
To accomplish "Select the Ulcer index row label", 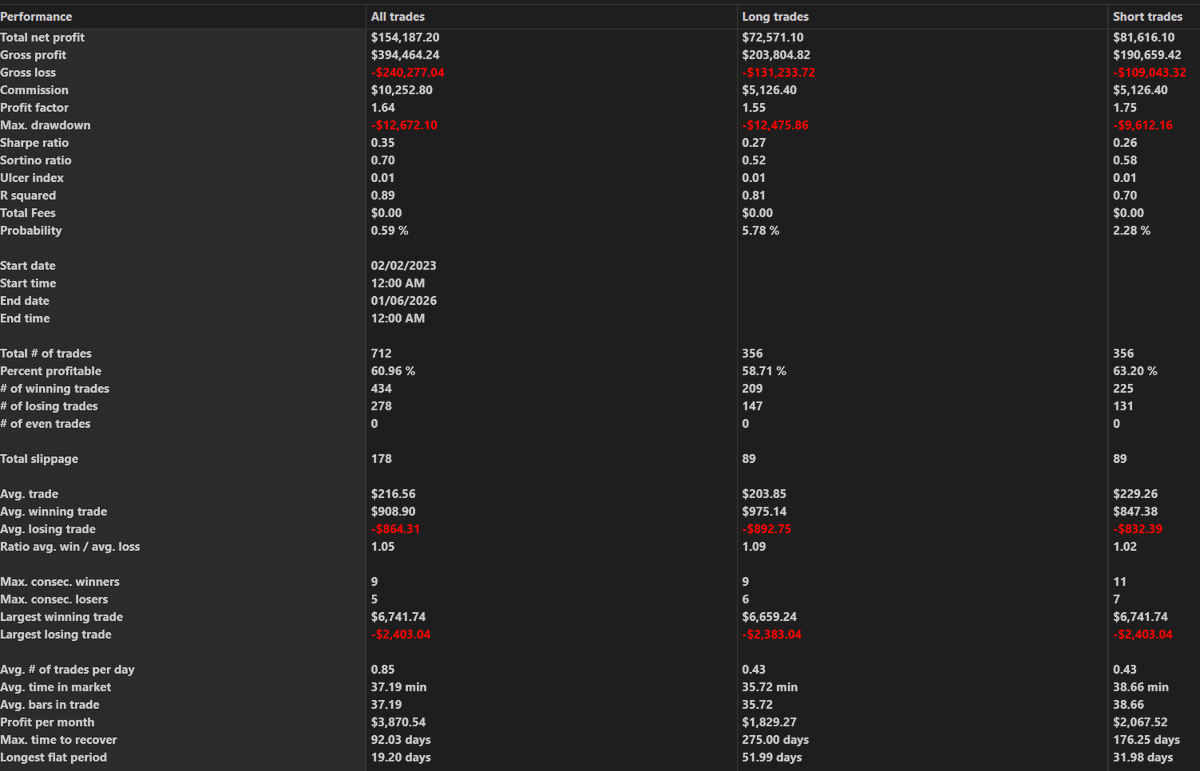I will 31,177.
